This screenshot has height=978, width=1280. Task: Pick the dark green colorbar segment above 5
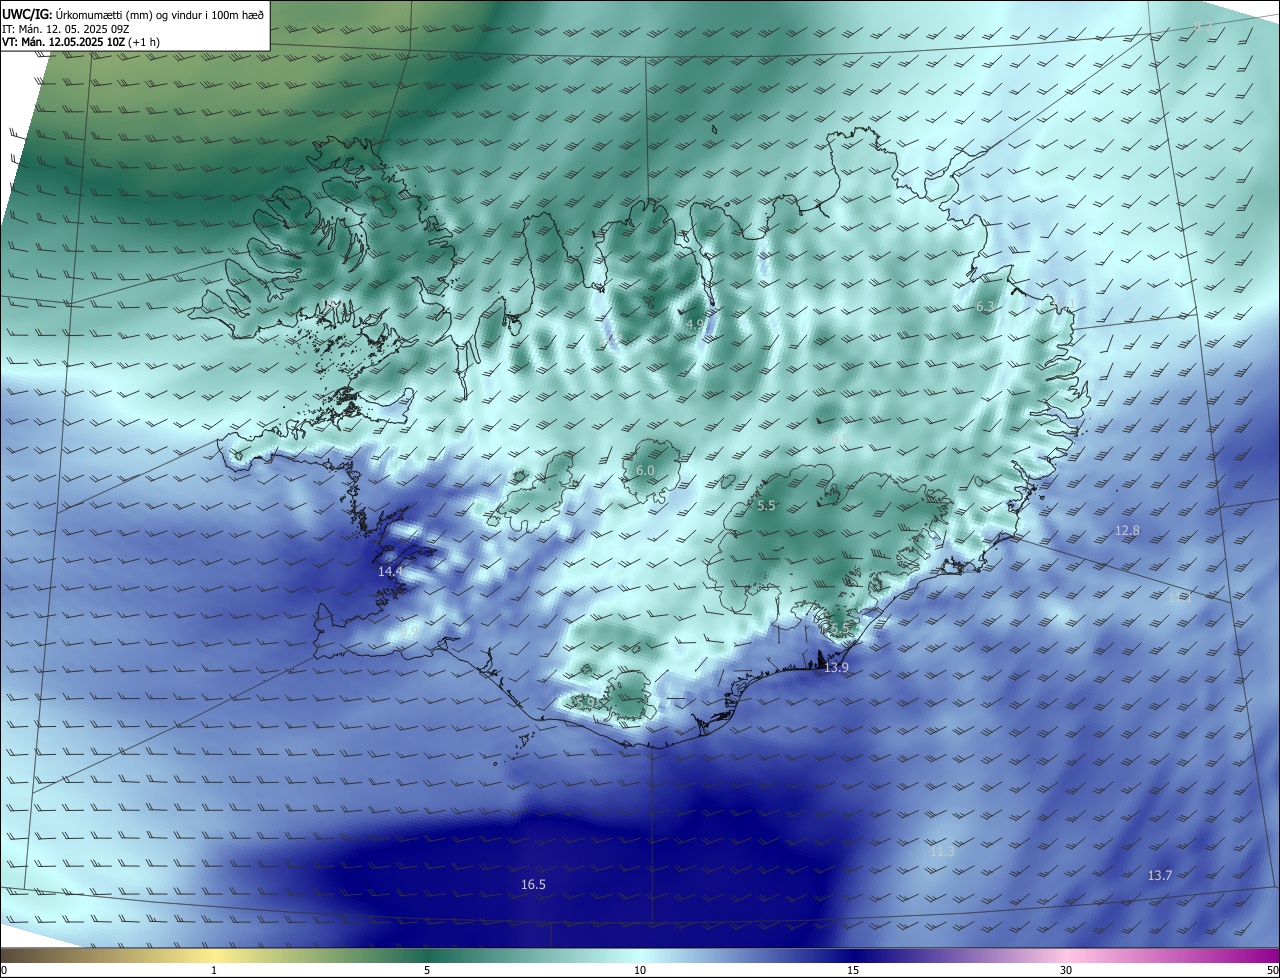tap(427, 955)
